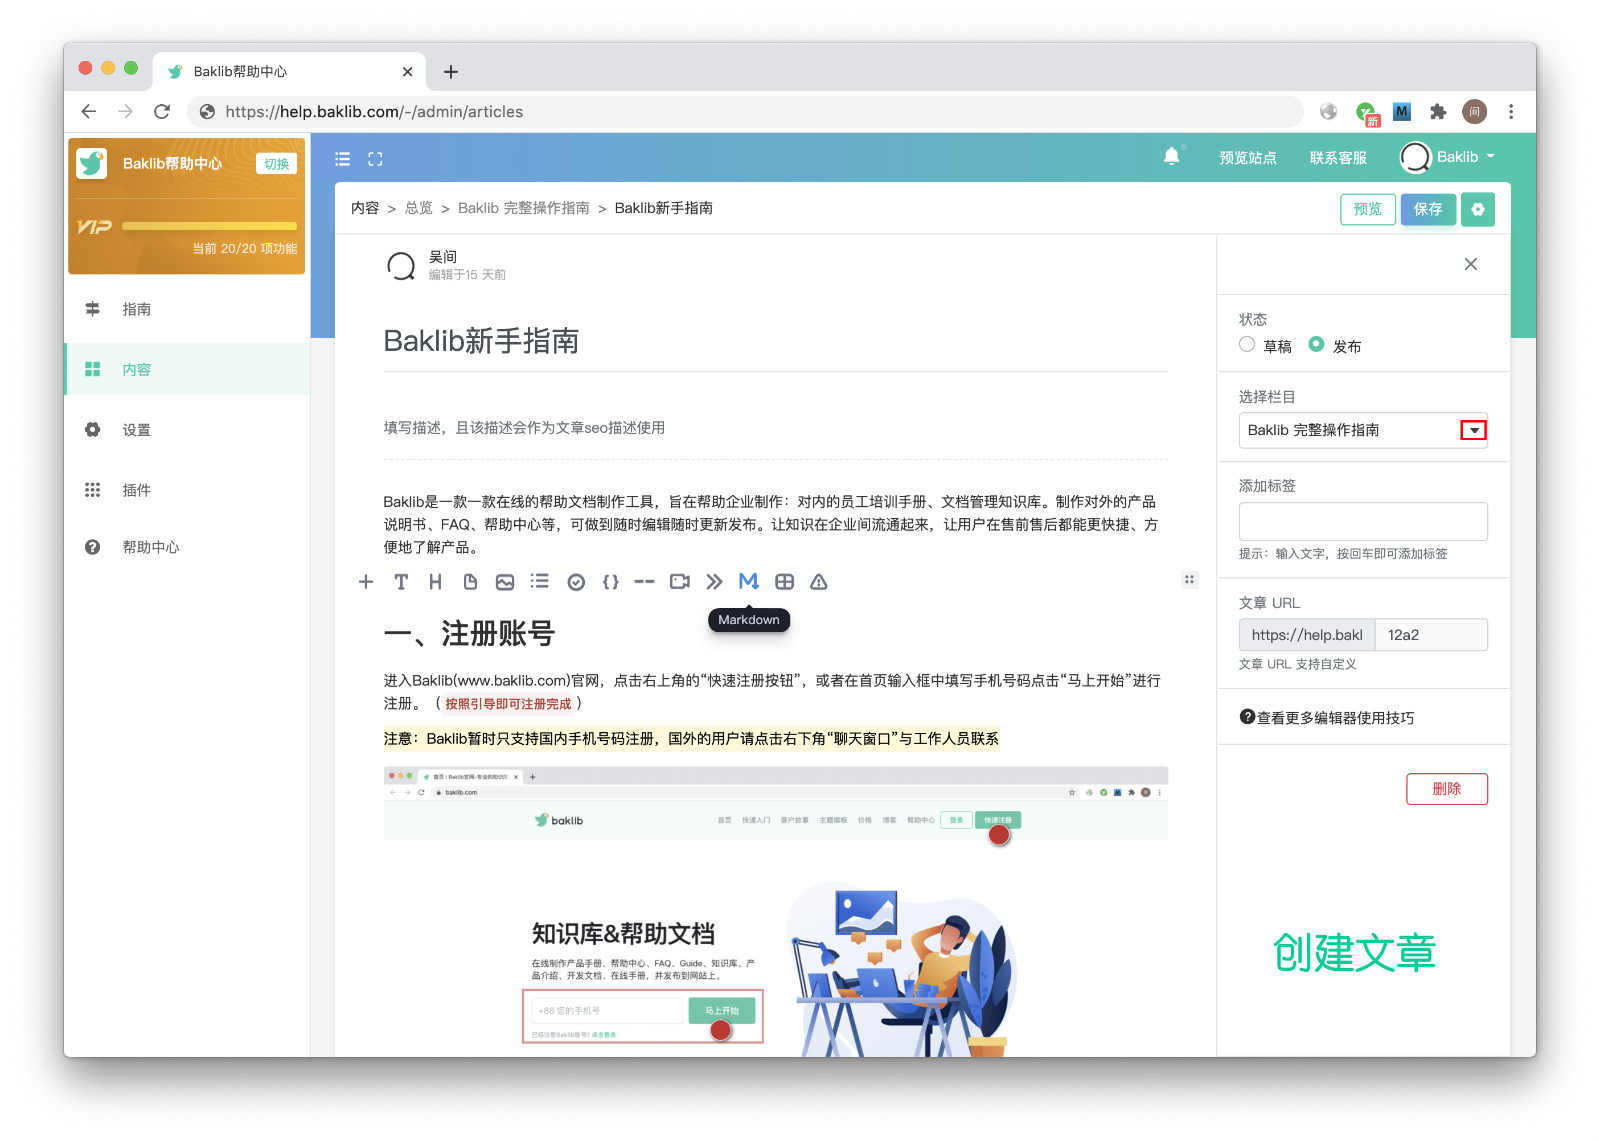Click the embedded baklib homepage screenshot

click(775, 910)
